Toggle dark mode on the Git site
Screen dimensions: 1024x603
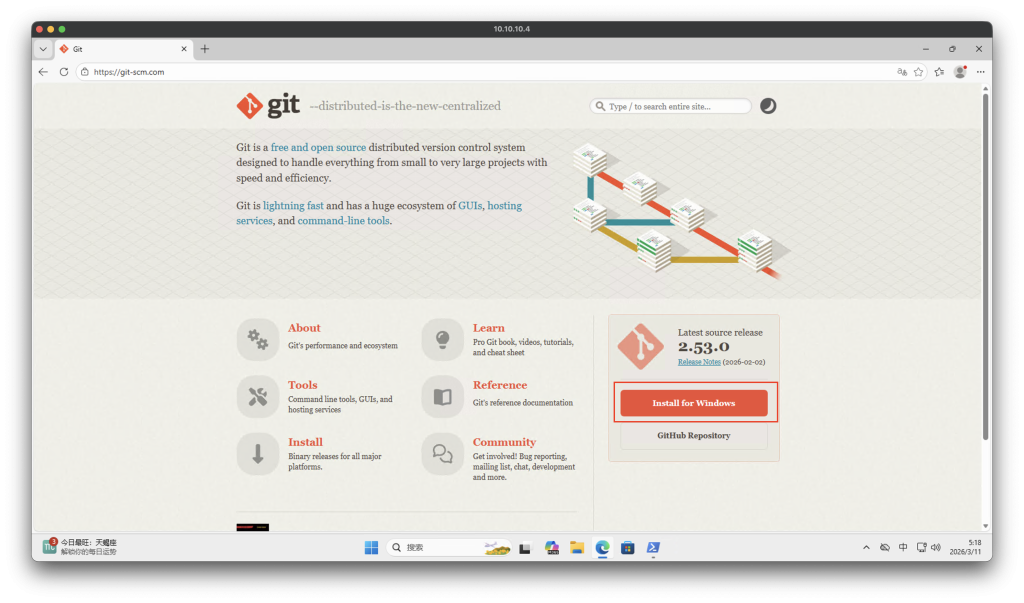click(768, 106)
